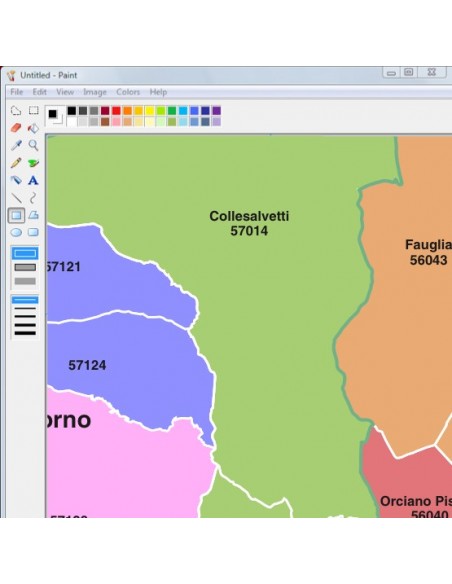
Task: Choose outline with fill shape style
Action: tap(25, 267)
